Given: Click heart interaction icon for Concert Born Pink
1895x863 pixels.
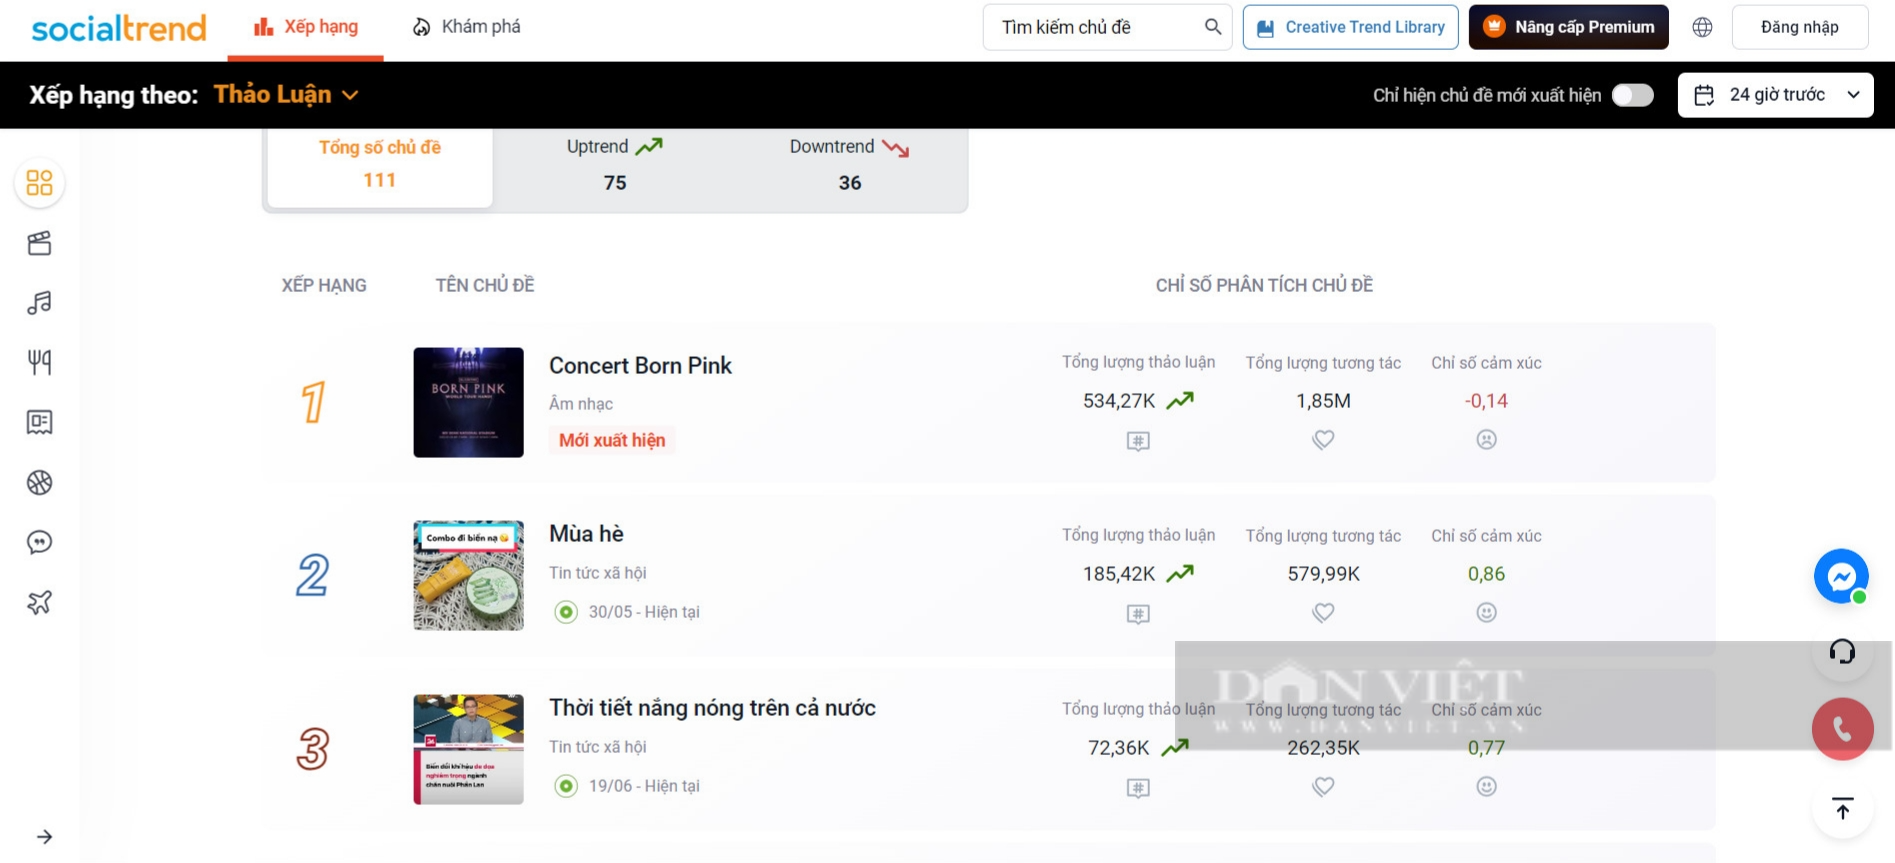Looking at the screenshot, I should coord(1323,439).
